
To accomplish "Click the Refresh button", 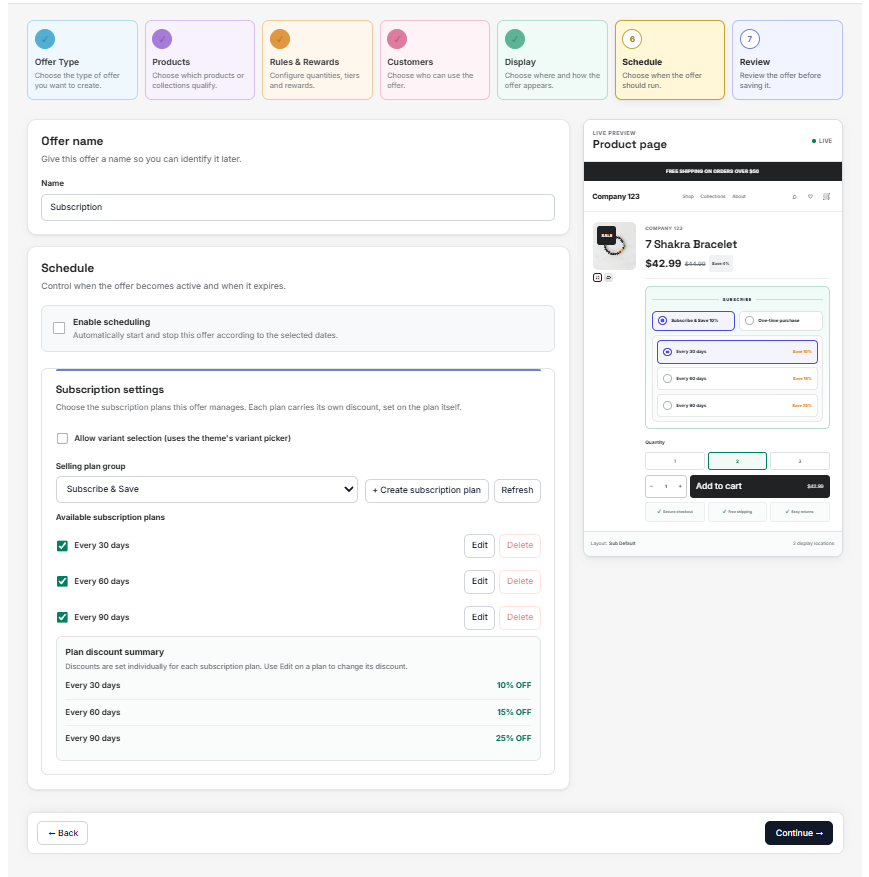I will (x=517, y=491).
